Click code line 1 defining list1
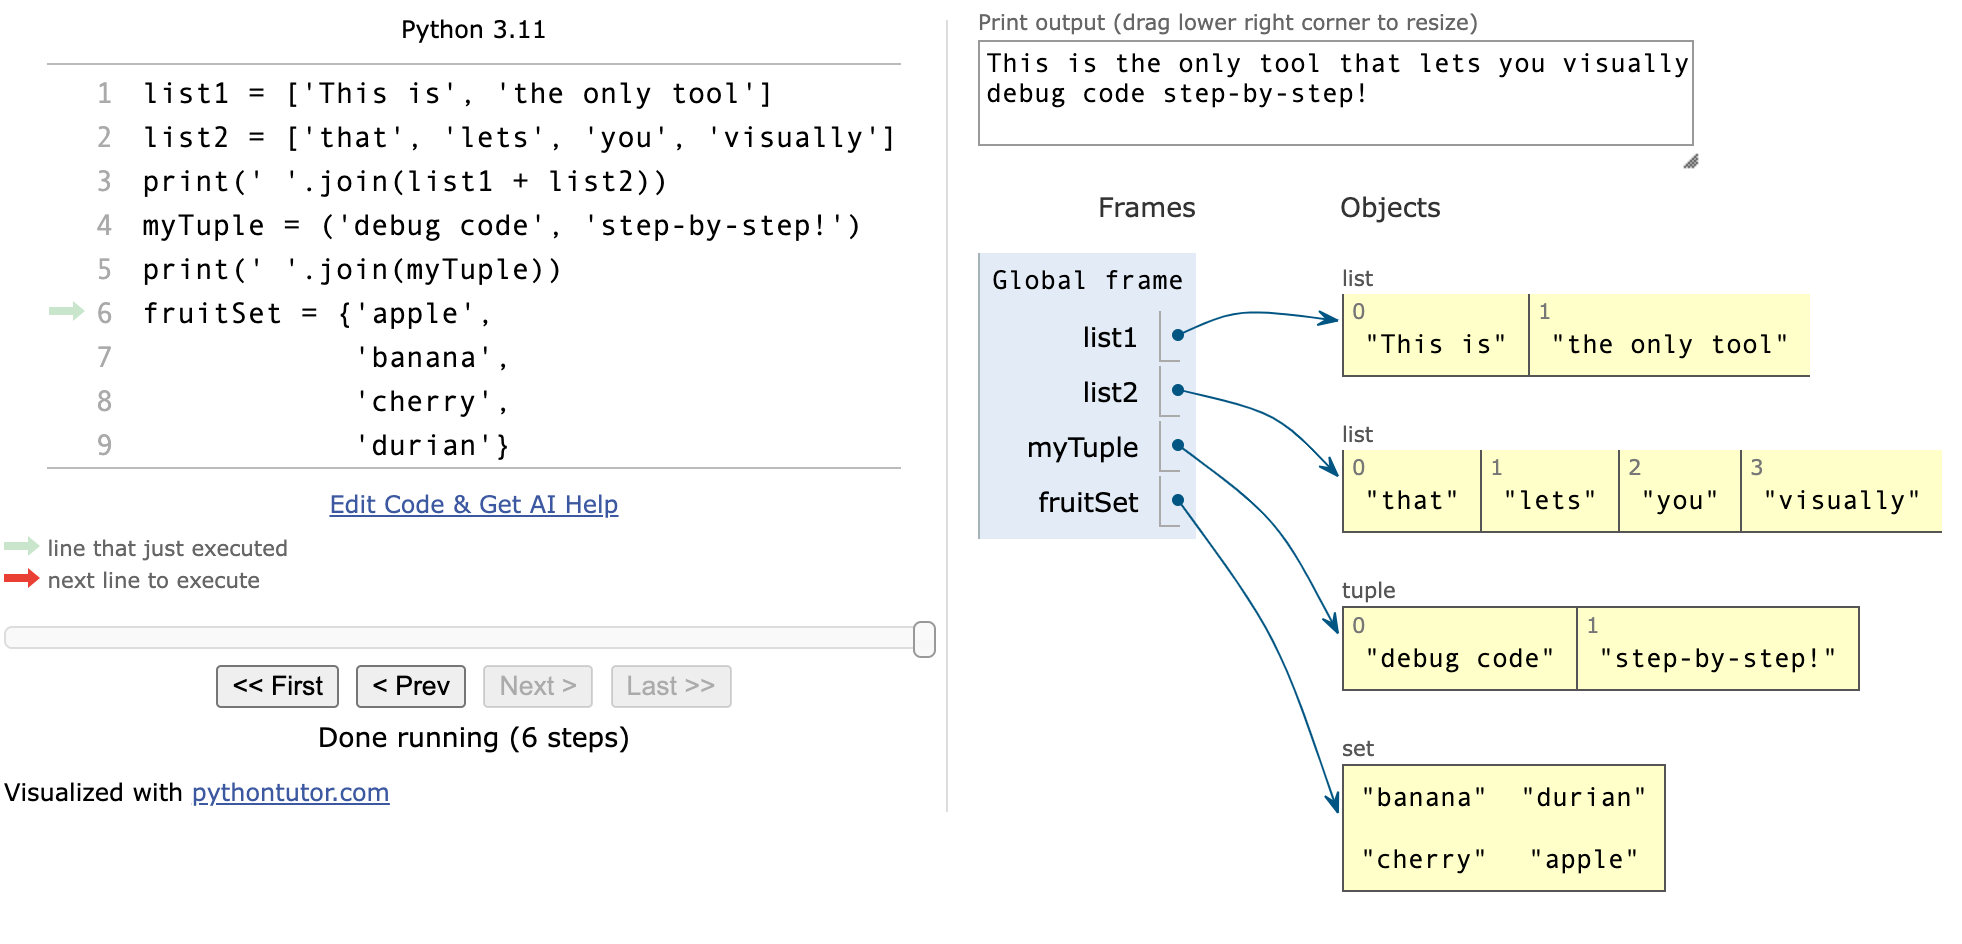Viewport: 1962px width, 944px height. (458, 93)
